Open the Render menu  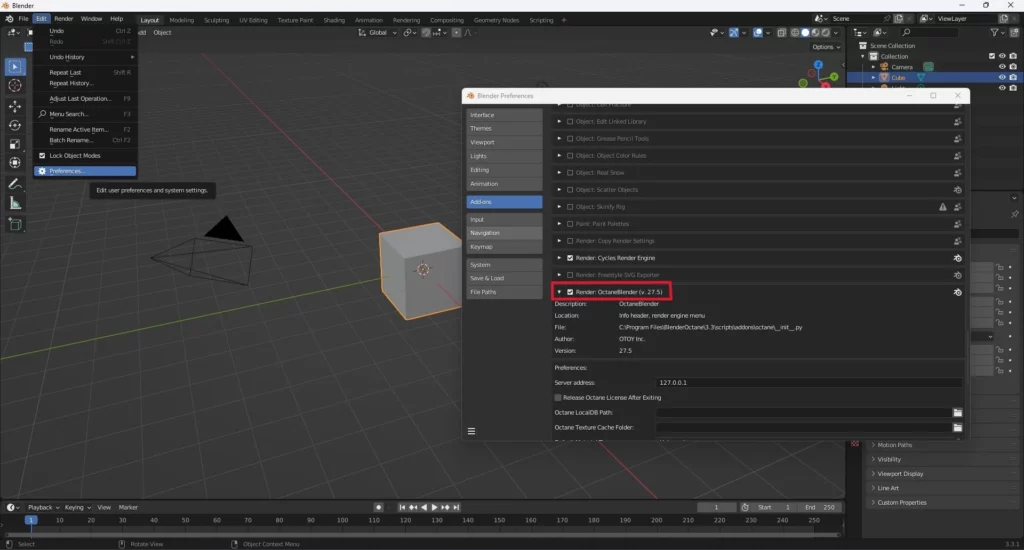[x=63, y=19]
